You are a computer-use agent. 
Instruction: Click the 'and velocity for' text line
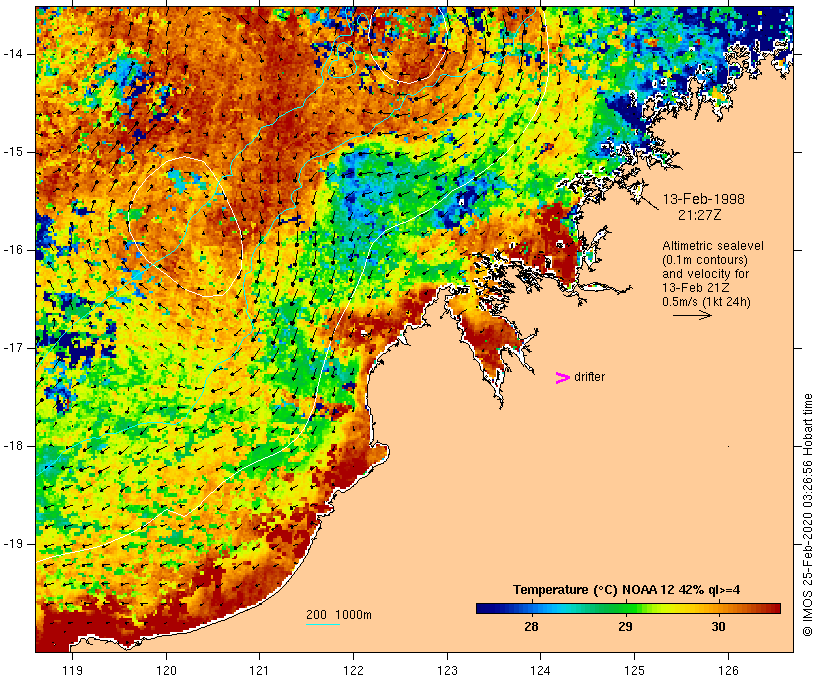coord(705,274)
